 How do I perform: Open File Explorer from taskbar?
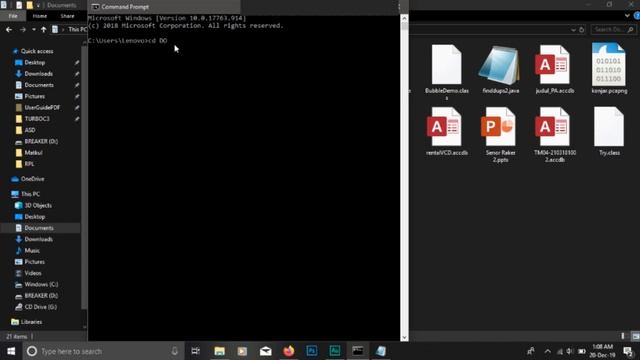[219, 351]
